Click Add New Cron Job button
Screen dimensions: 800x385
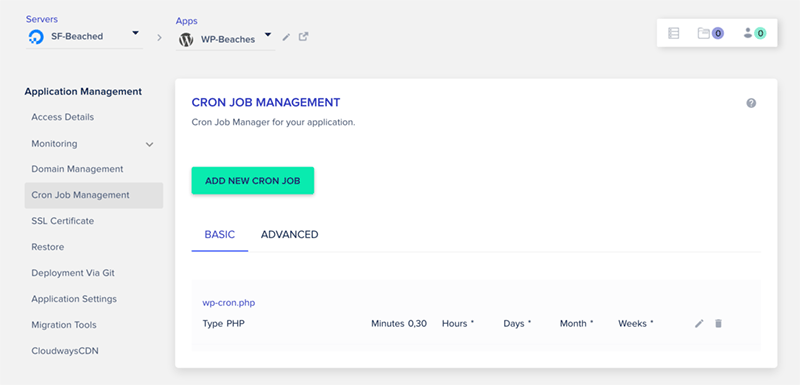(253, 181)
